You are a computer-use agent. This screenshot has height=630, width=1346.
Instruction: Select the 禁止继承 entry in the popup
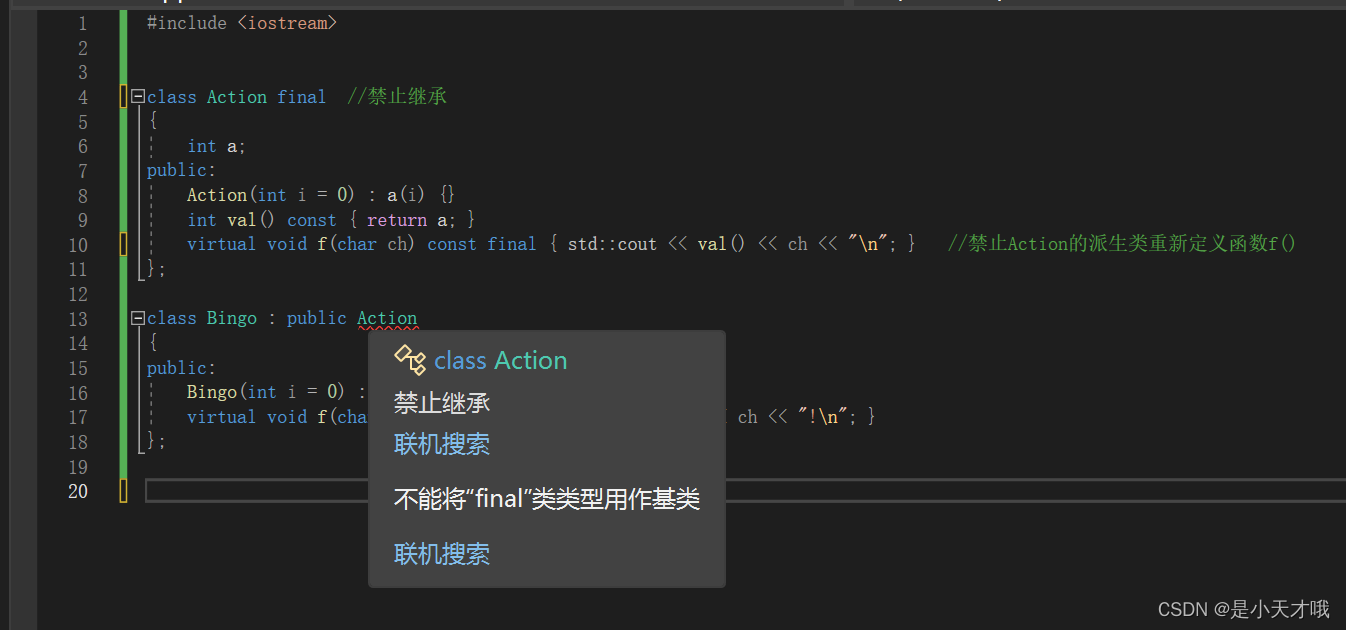[441, 403]
